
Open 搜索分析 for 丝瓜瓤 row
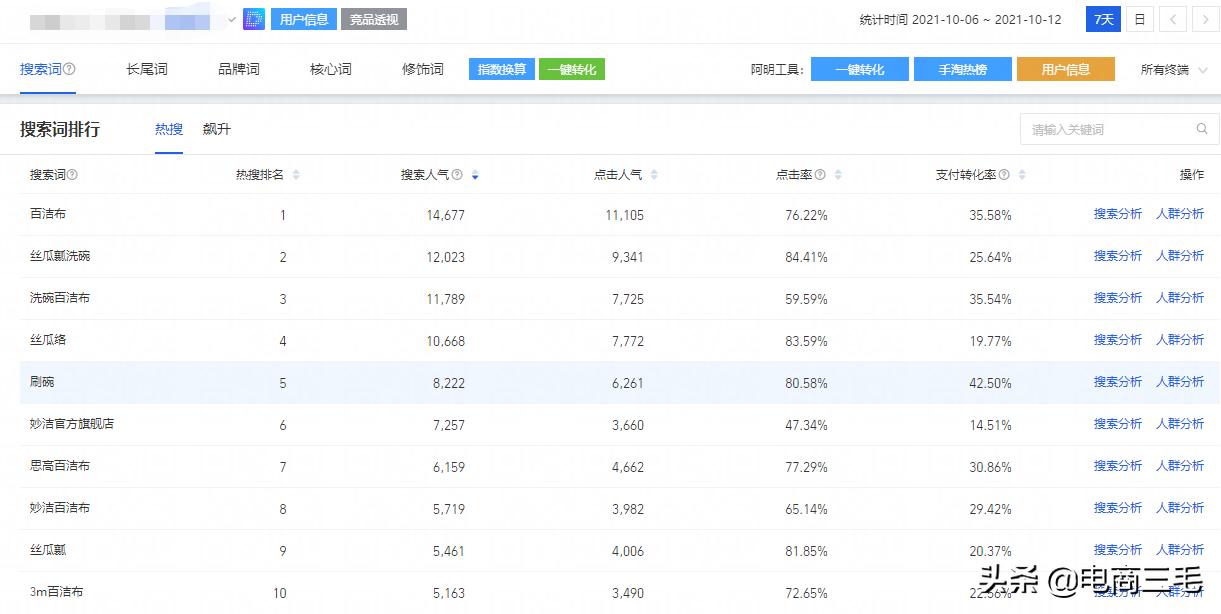[x=1118, y=550]
